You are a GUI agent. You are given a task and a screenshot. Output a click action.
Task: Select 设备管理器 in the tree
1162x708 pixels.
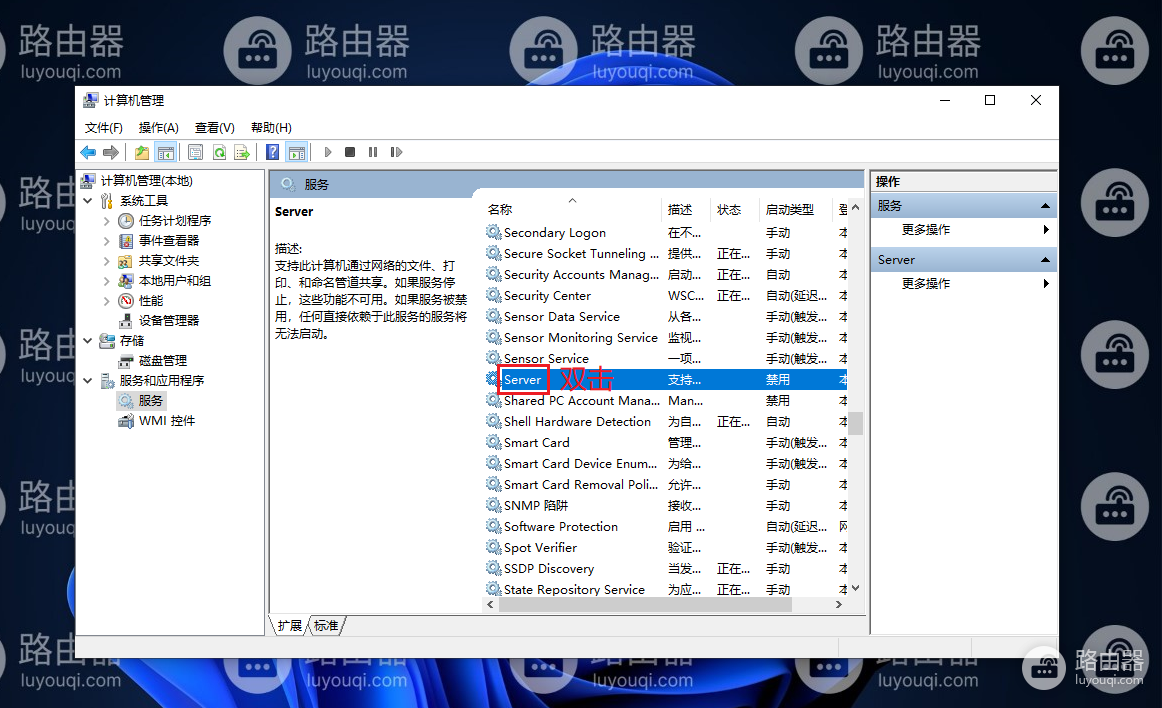[169, 320]
